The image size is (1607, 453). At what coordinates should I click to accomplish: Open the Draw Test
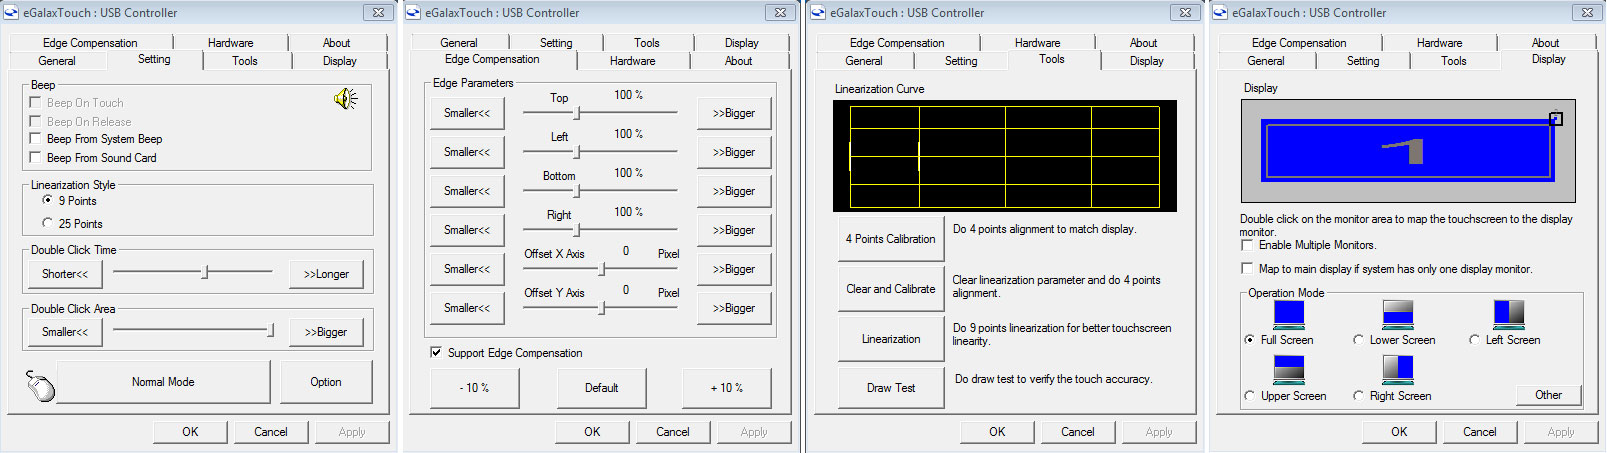(x=891, y=388)
